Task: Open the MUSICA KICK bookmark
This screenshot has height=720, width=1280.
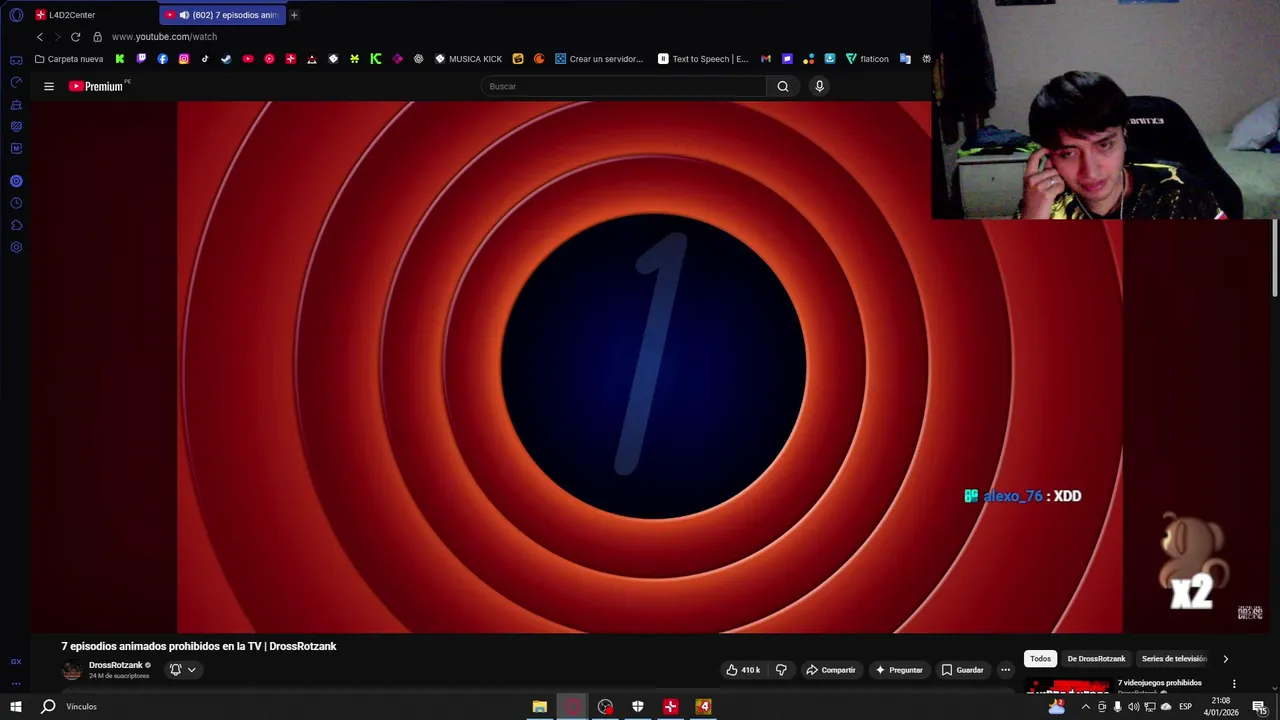Action: click(468, 59)
